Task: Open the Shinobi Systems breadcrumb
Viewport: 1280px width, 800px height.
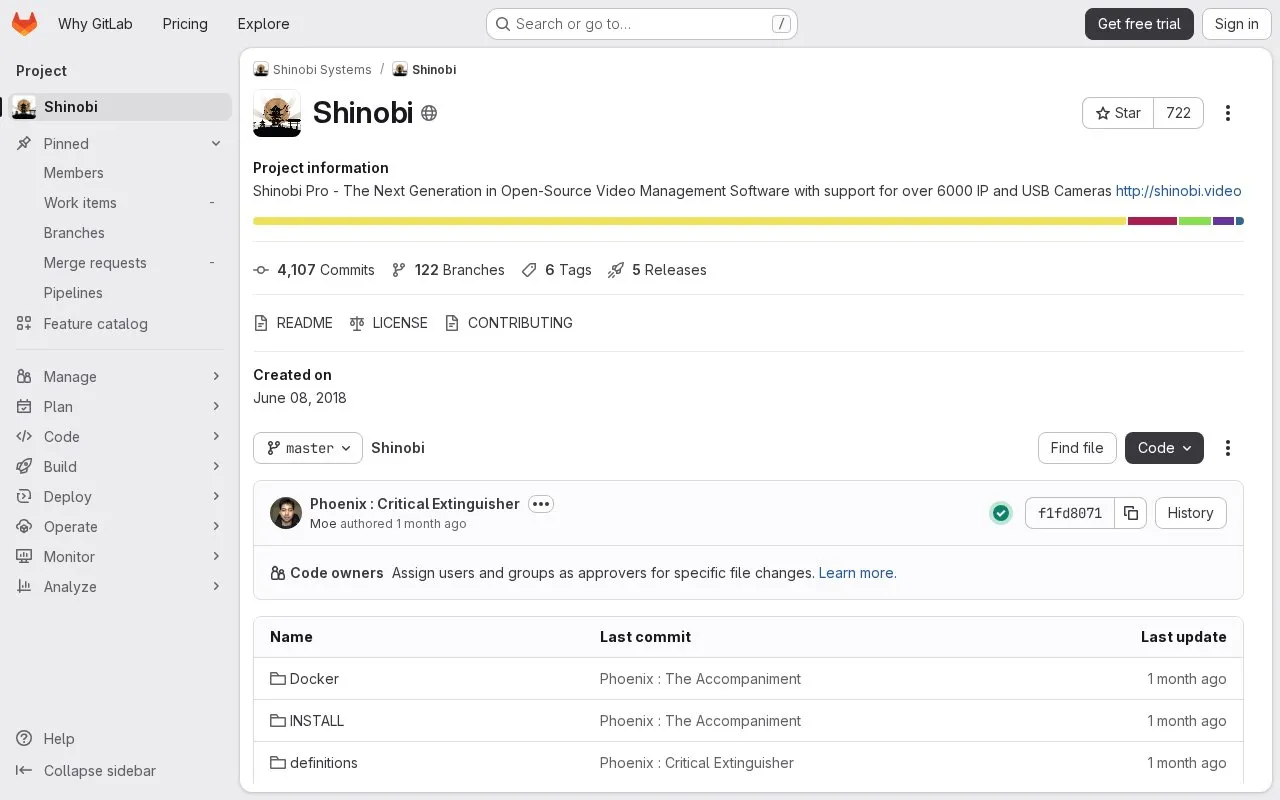Action: tap(312, 70)
